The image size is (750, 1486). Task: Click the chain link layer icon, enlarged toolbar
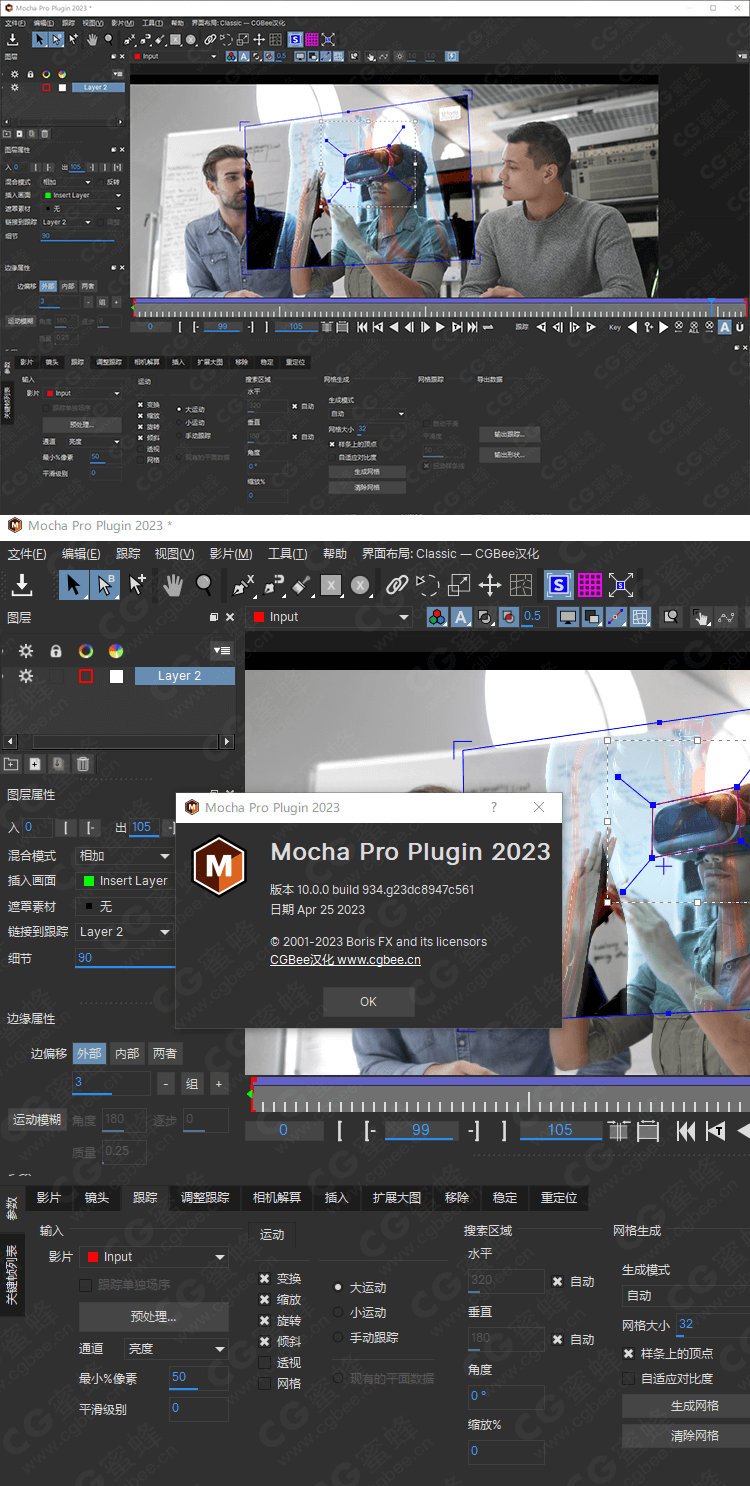tap(397, 585)
